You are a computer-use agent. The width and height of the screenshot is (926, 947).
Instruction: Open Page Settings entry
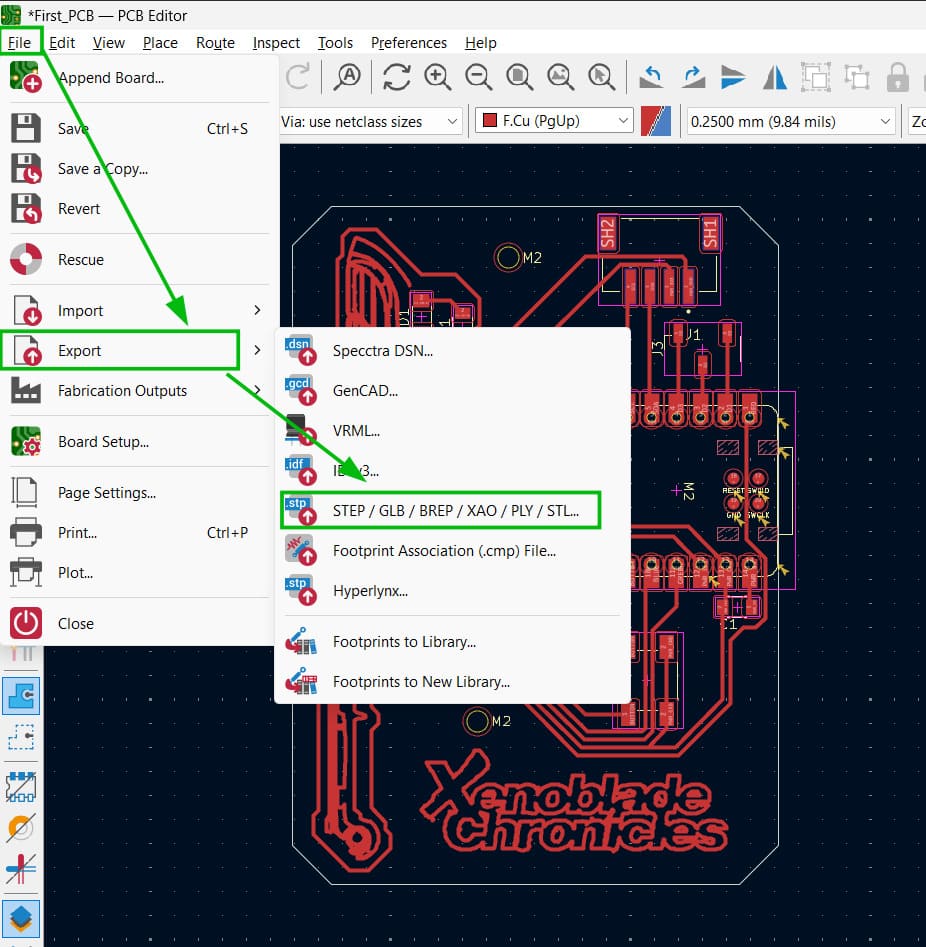click(x=139, y=492)
